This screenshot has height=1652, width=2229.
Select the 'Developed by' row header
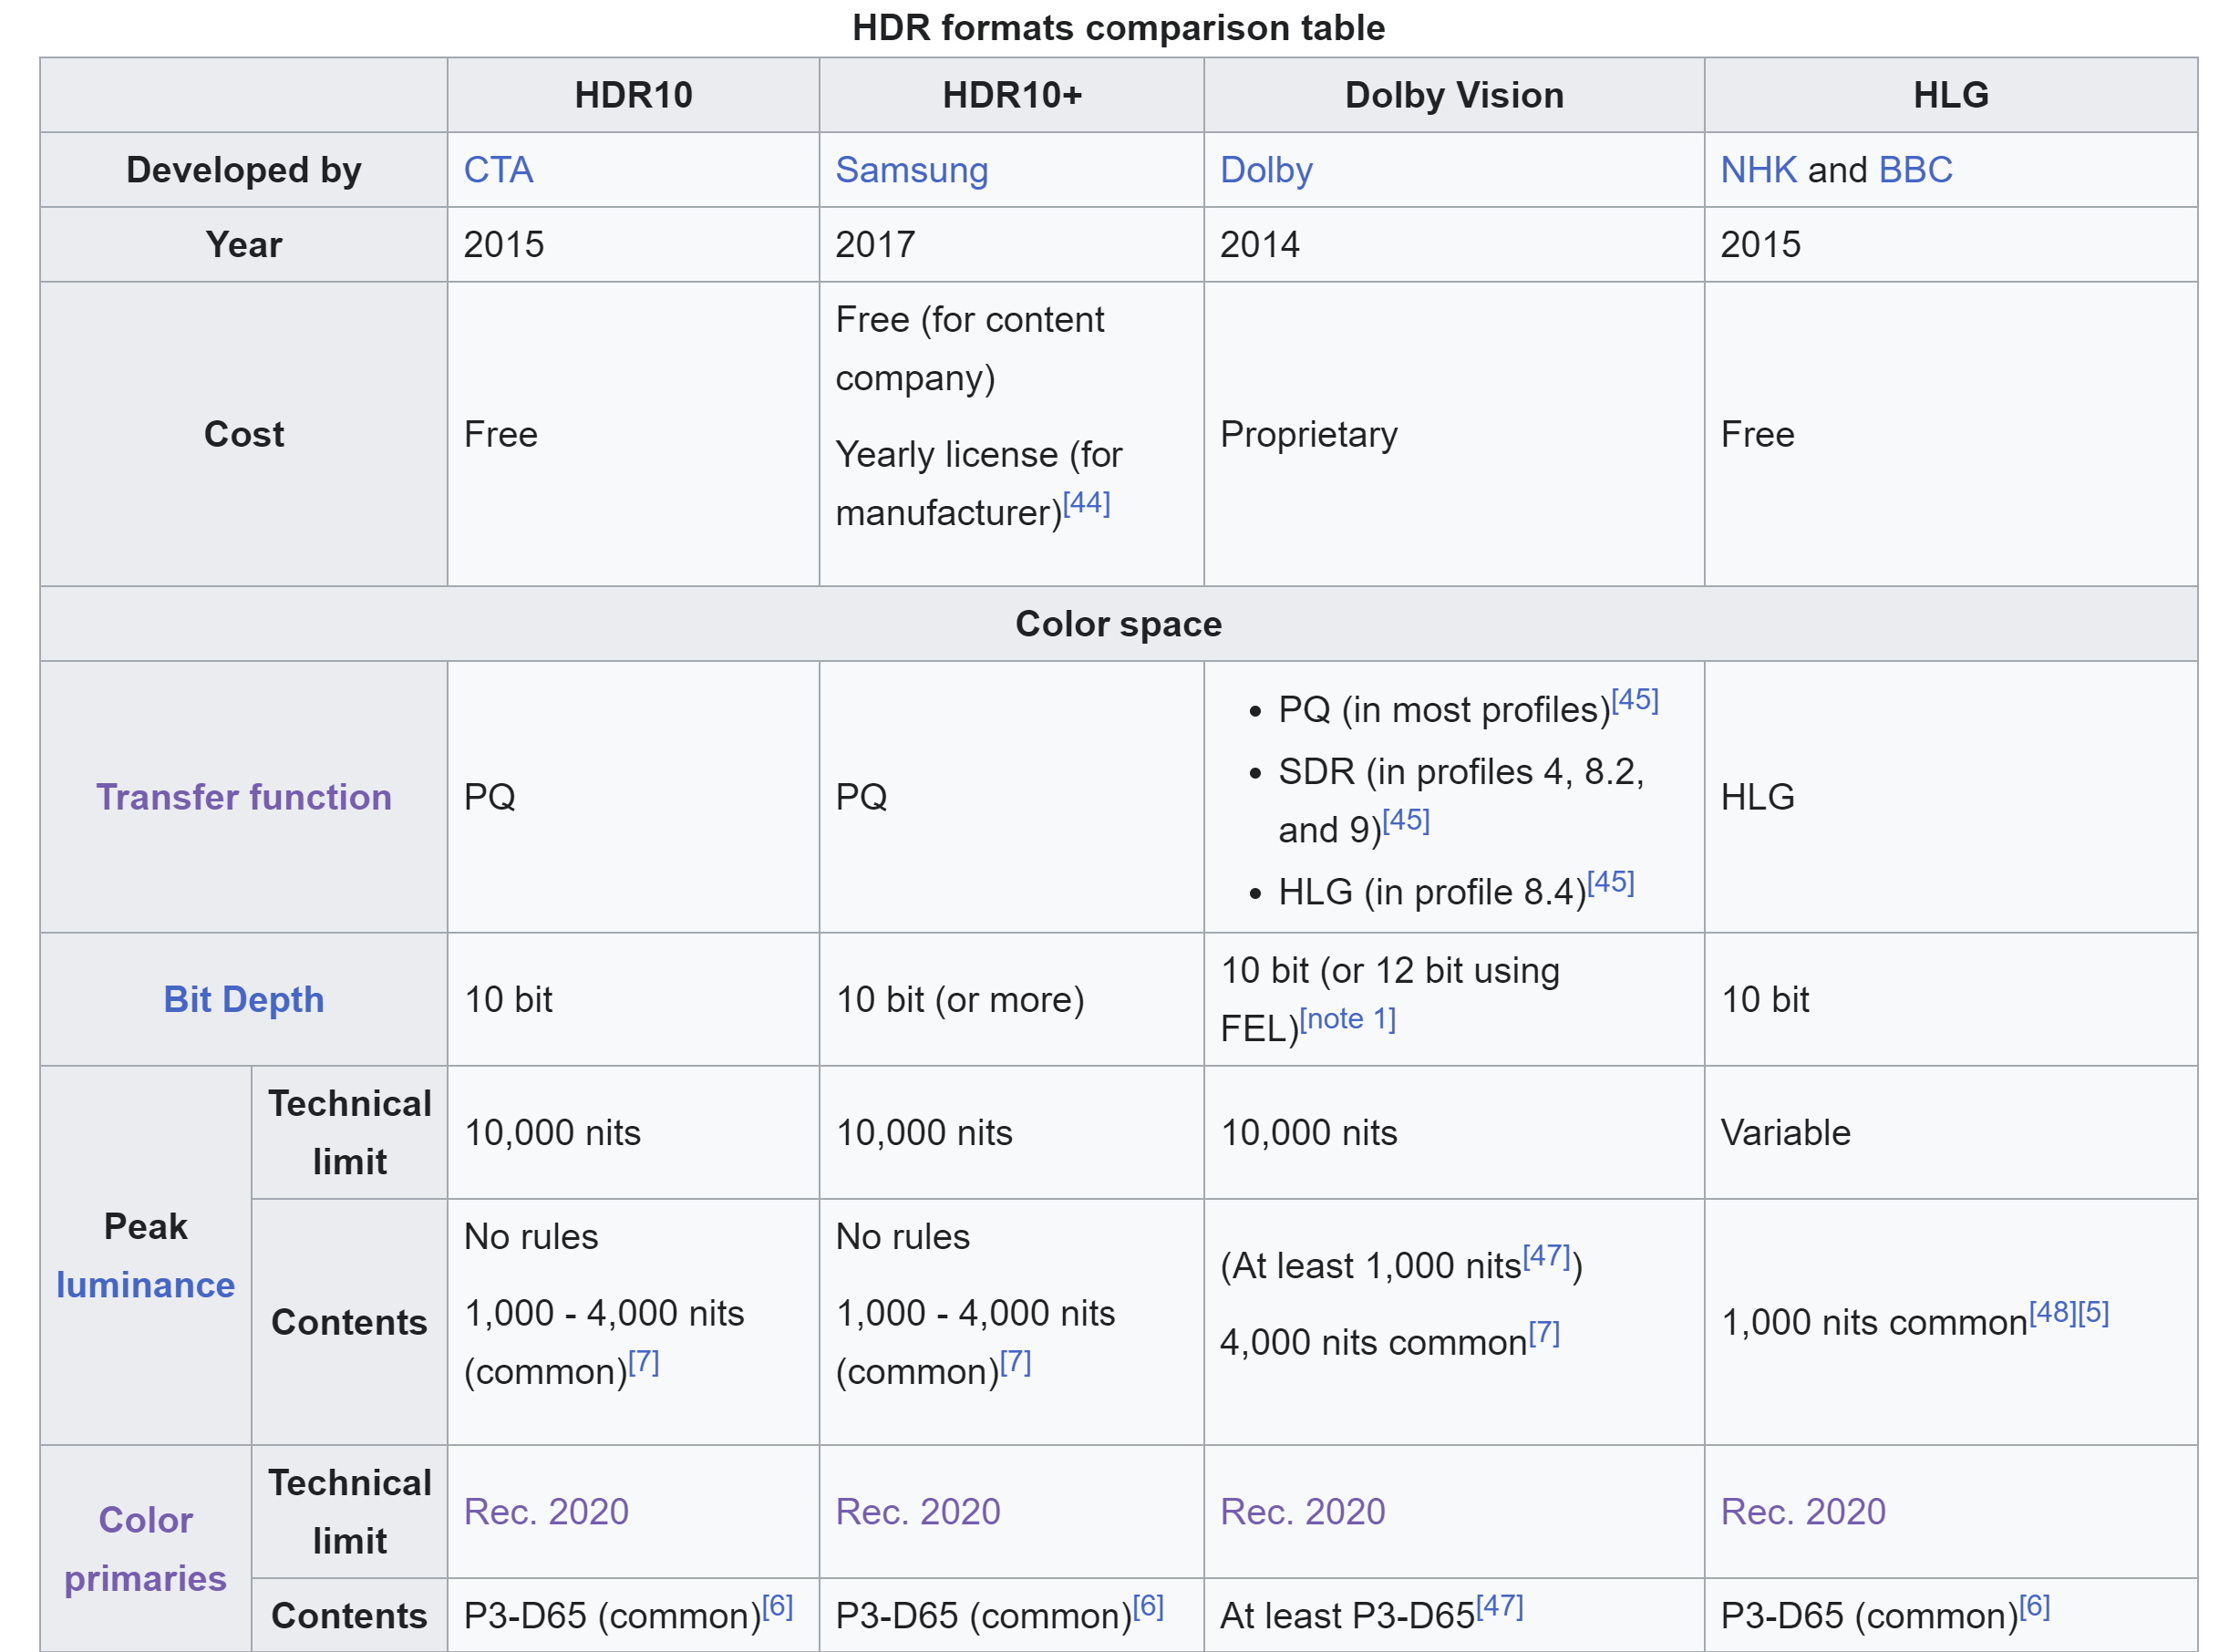point(243,170)
